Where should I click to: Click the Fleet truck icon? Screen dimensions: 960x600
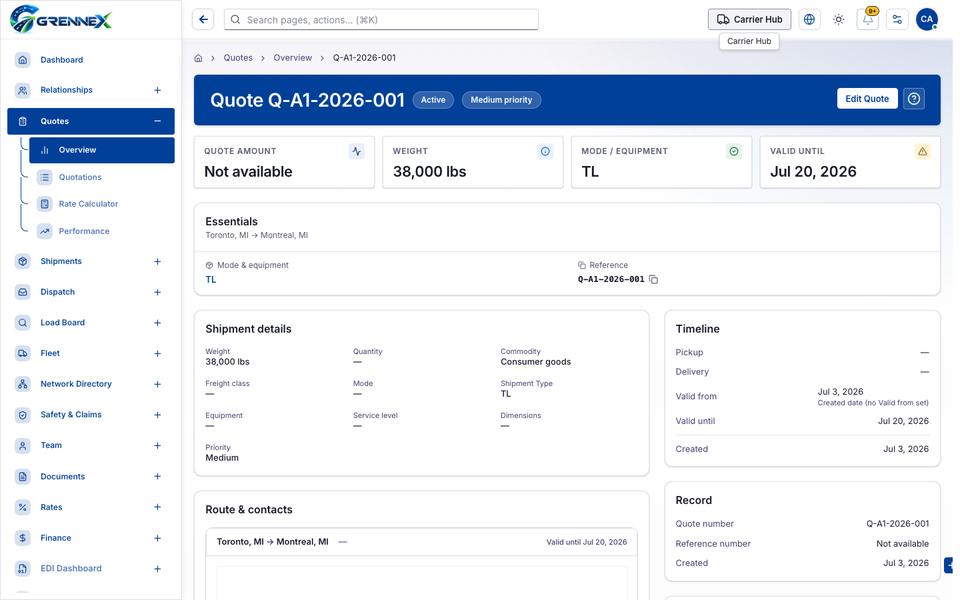point(23,353)
